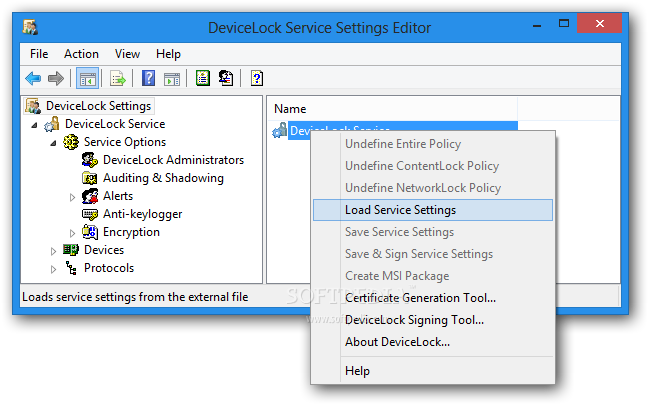This screenshot has height=405, width=649.
Task: Select Protocols tree label
Action: (109, 268)
